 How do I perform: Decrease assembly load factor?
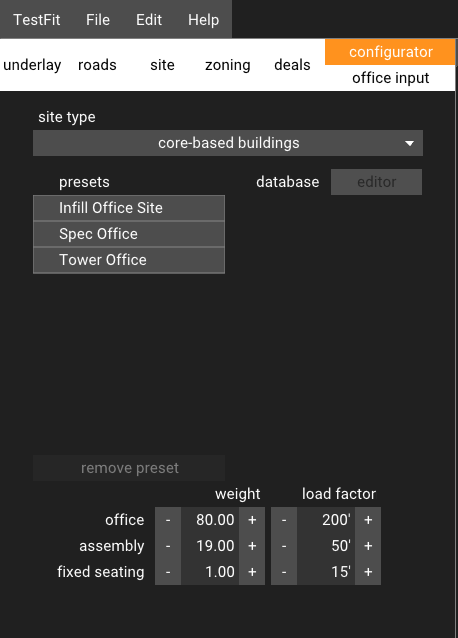(284, 546)
